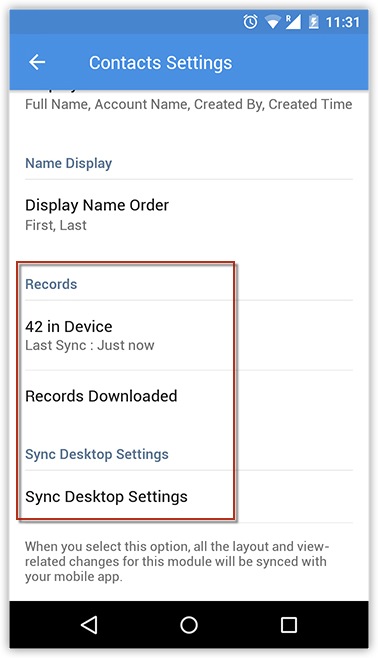This screenshot has width=378, height=658.
Task: Select the 42 in Device records entry
Action: click(189, 335)
